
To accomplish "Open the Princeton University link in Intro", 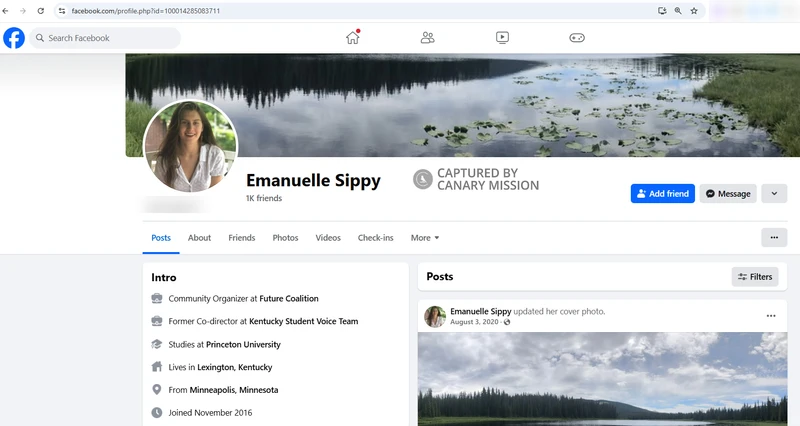I will coord(243,344).
